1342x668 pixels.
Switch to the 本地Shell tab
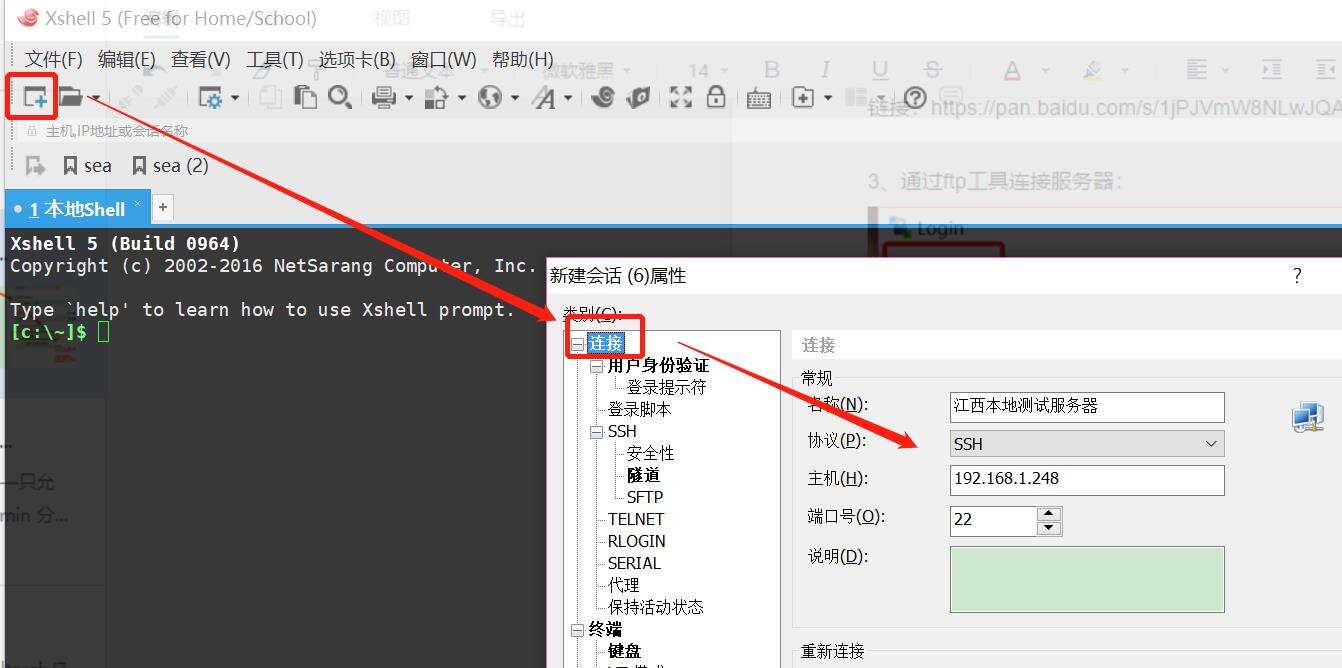(77, 209)
